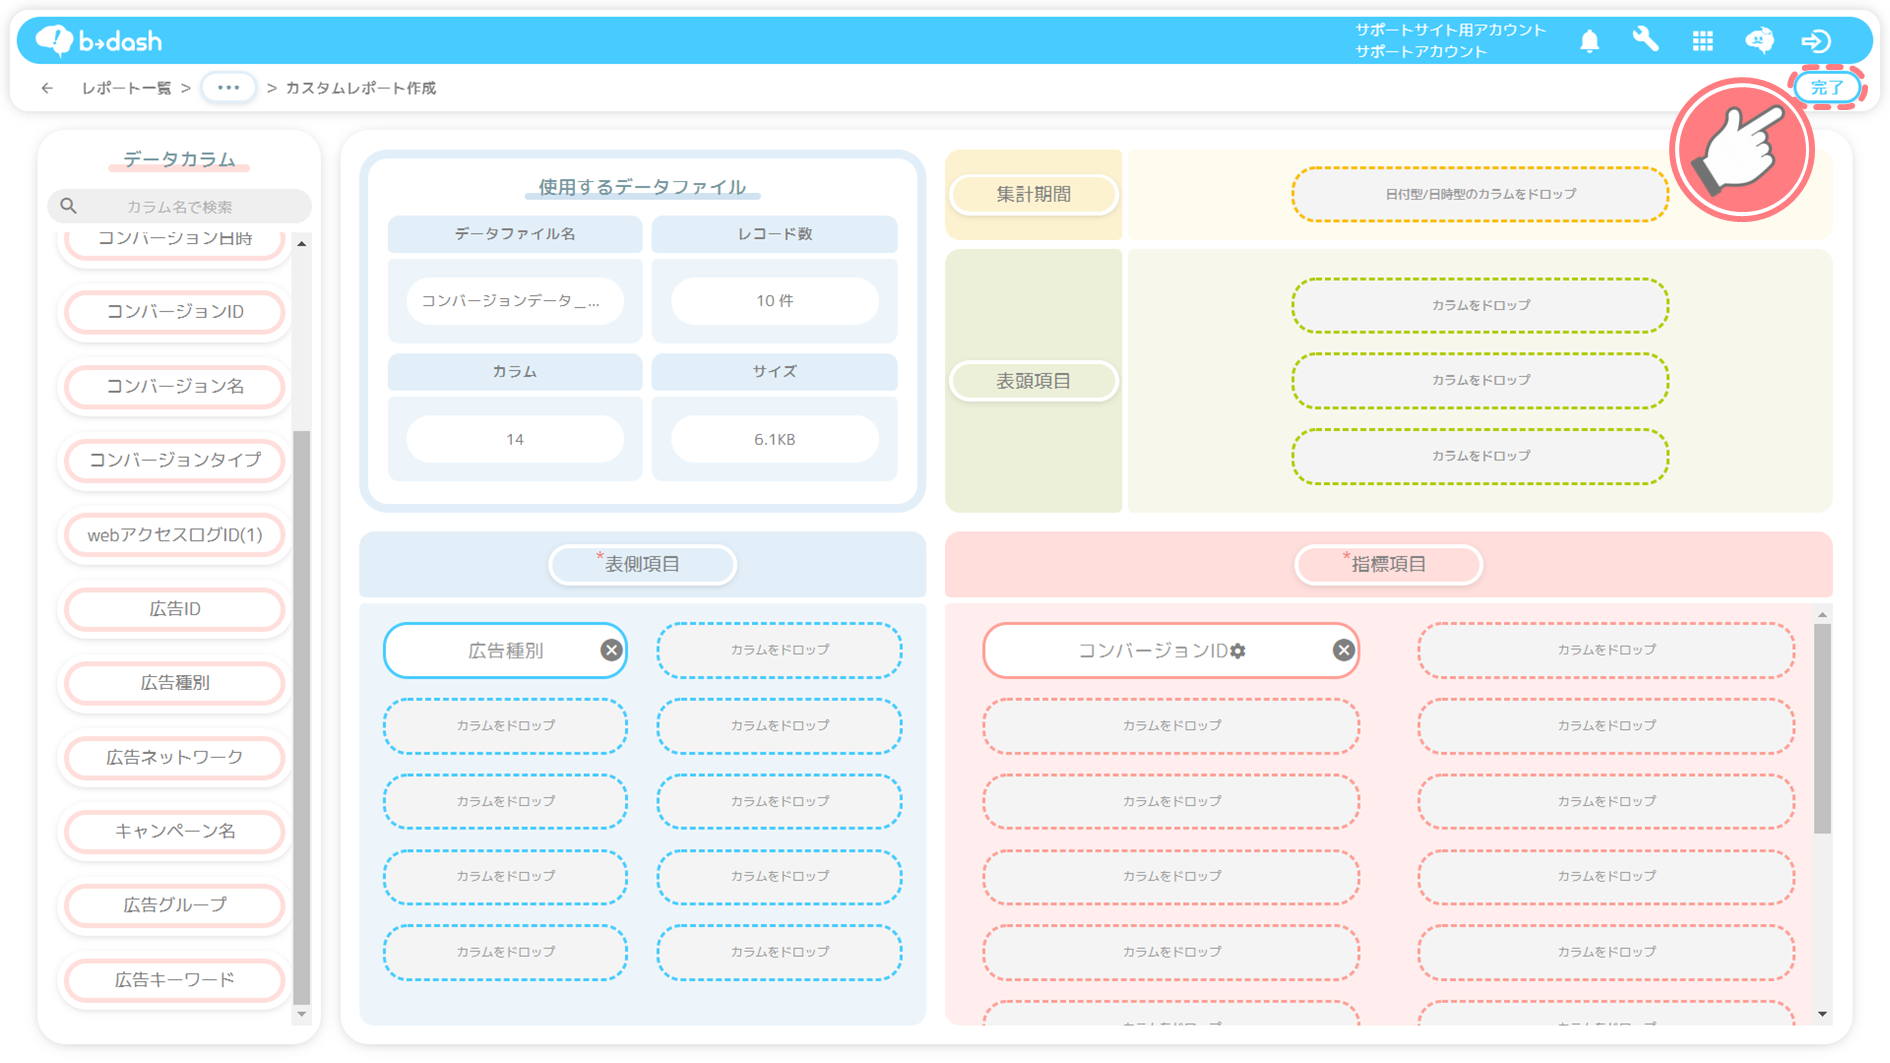The image size is (1890, 1063).
Task: Click the support chat bird icon
Action: tap(1759, 40)
